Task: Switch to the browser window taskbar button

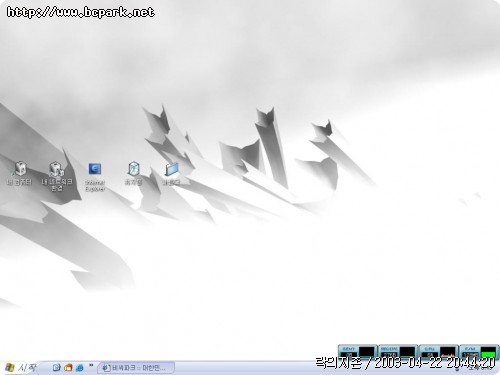Action: click(x=136, y=368)
